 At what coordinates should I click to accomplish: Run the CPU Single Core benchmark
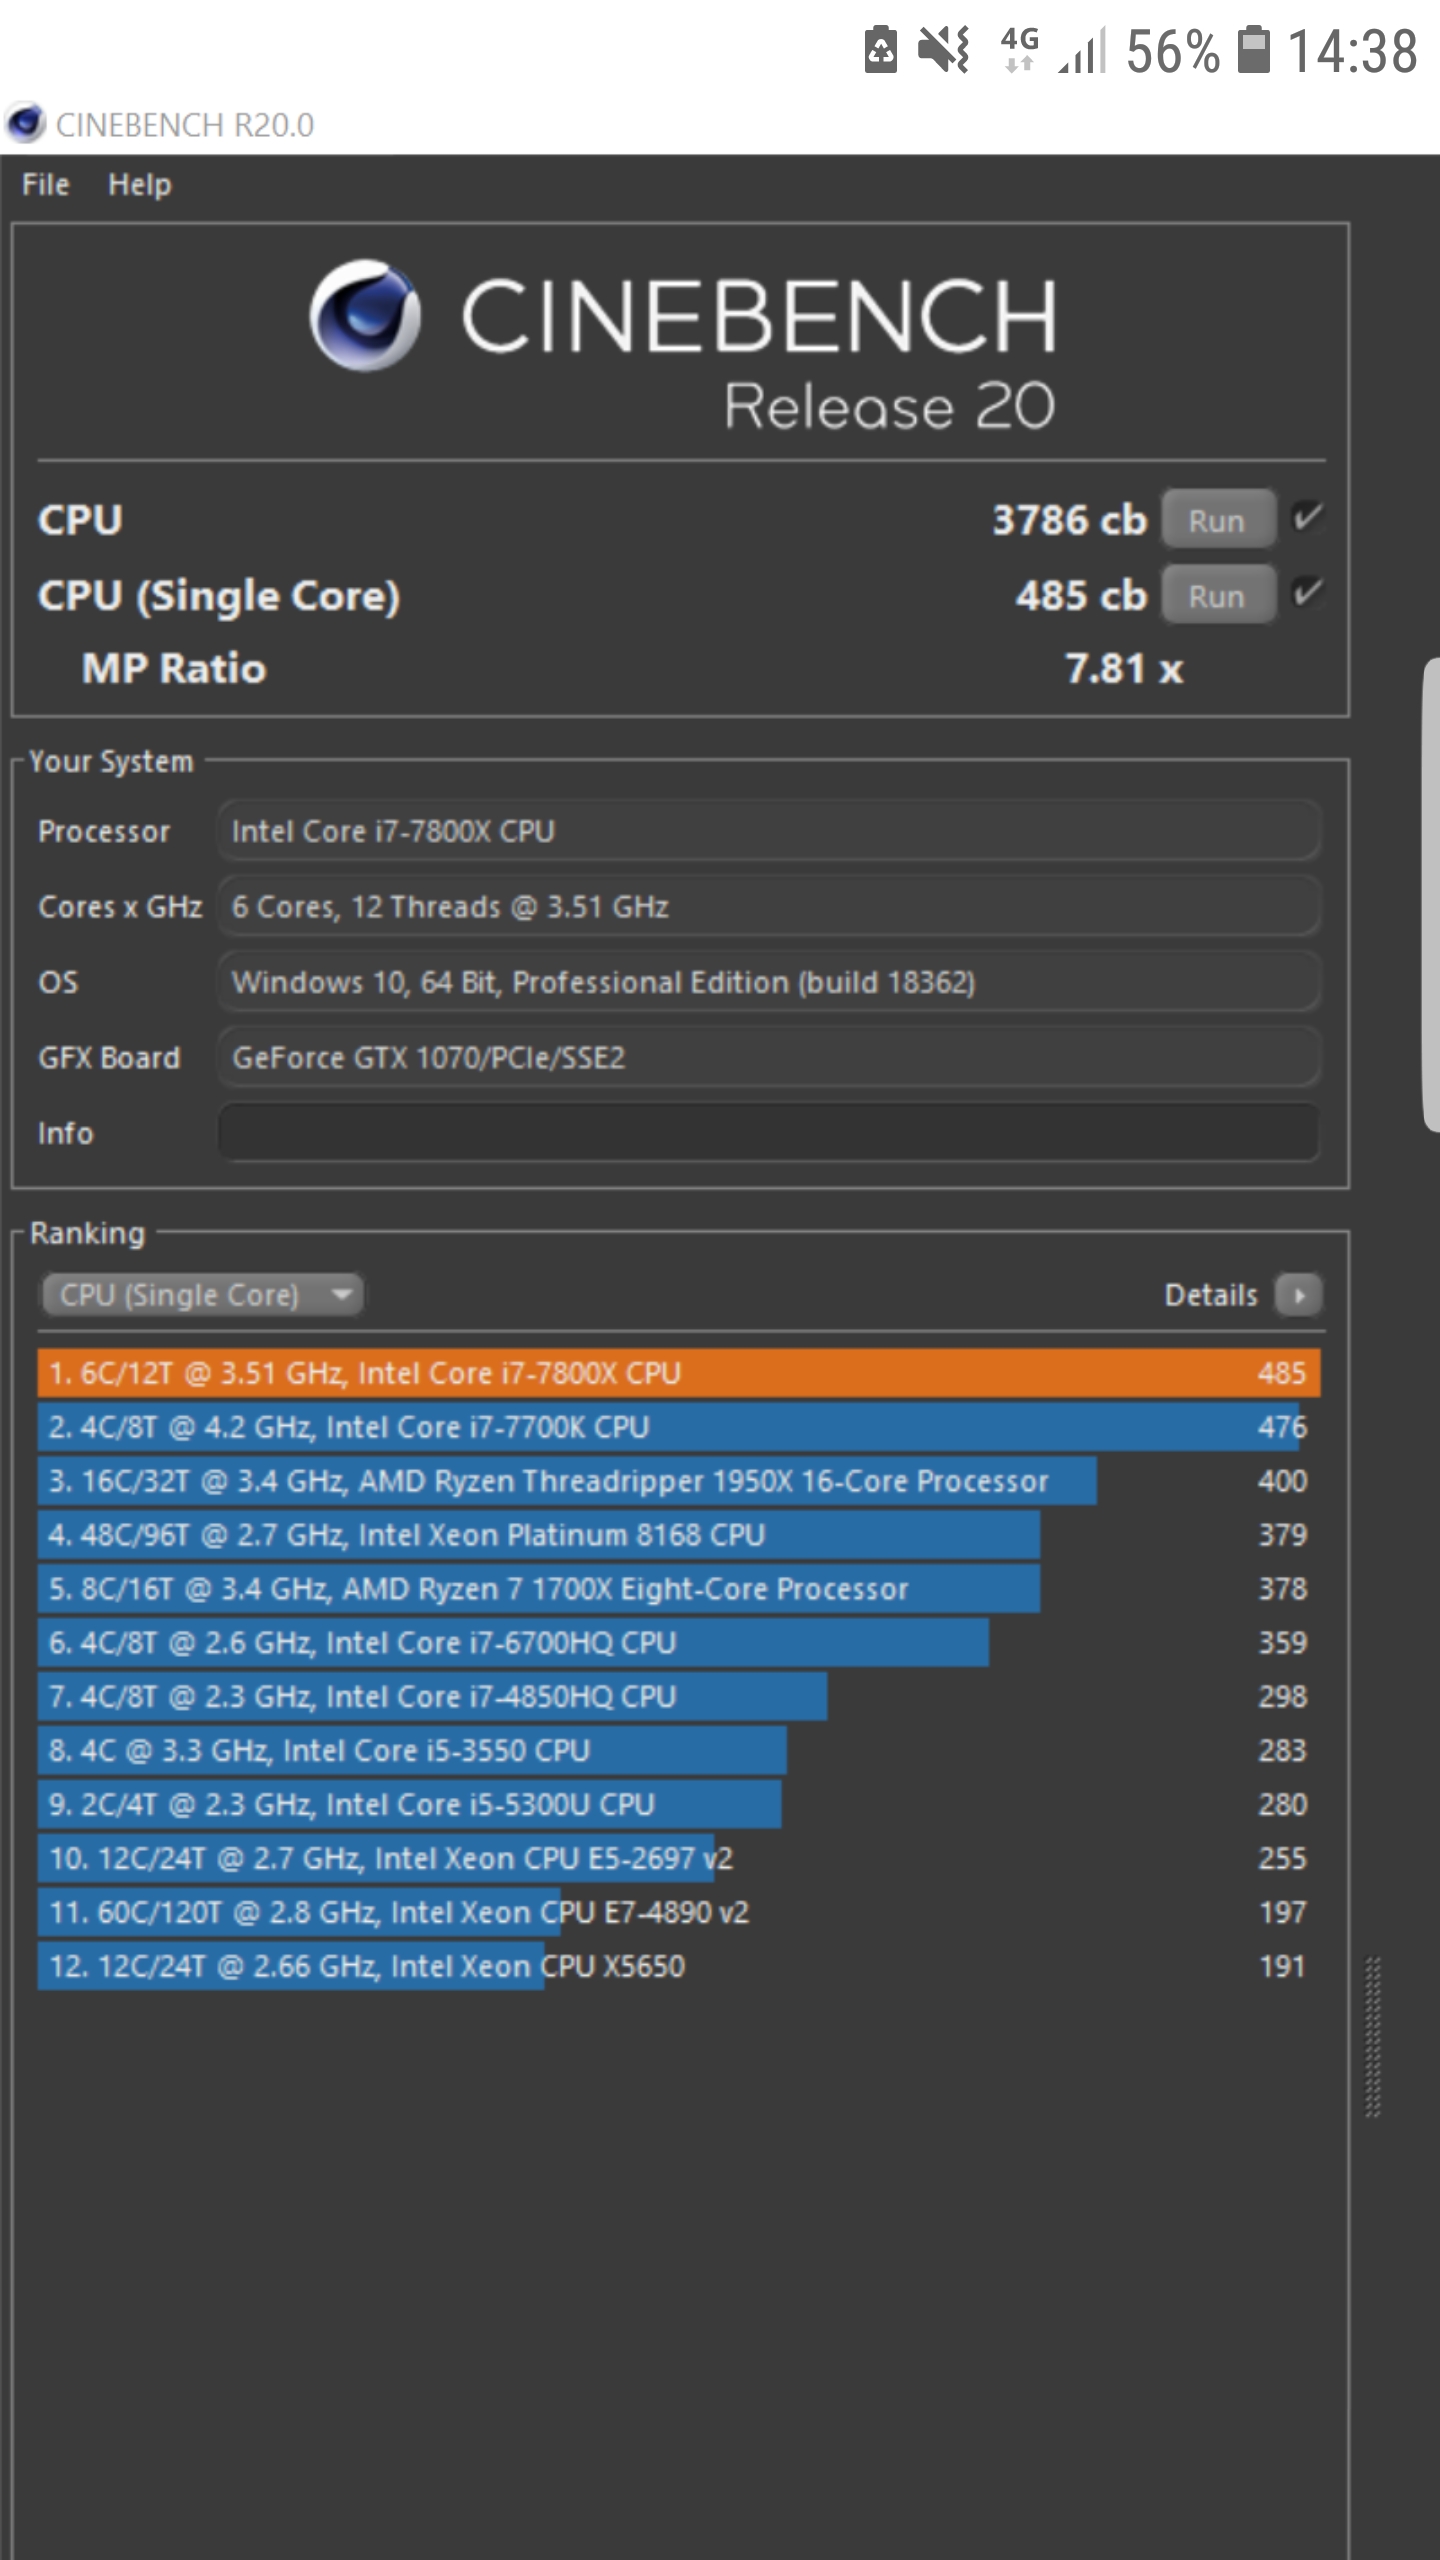tap(1216, 594)
